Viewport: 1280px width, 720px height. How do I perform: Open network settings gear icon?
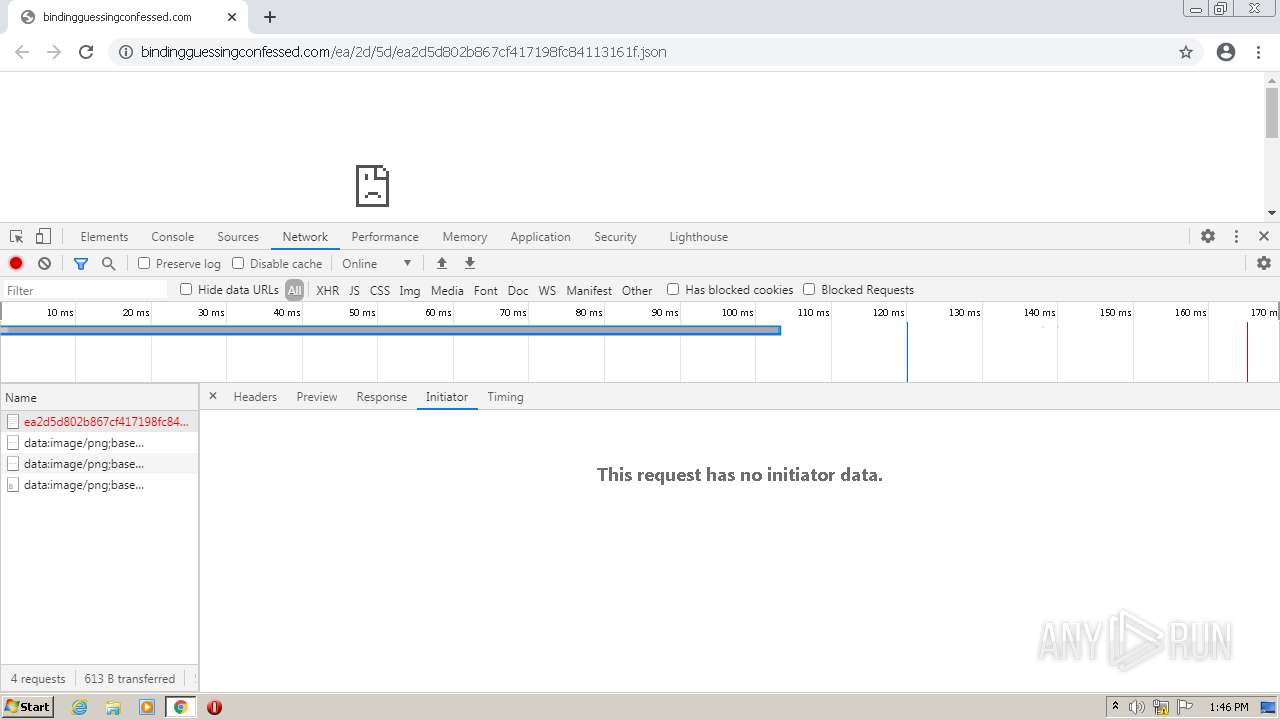pyautogui.click(x=1264, y=263)
